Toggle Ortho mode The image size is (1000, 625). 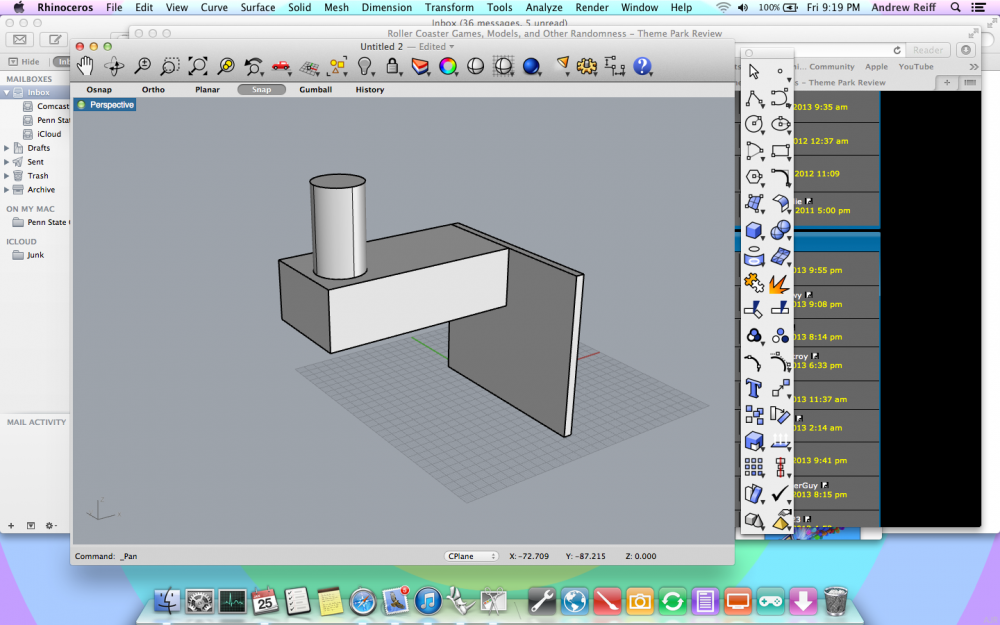point(153,90)
